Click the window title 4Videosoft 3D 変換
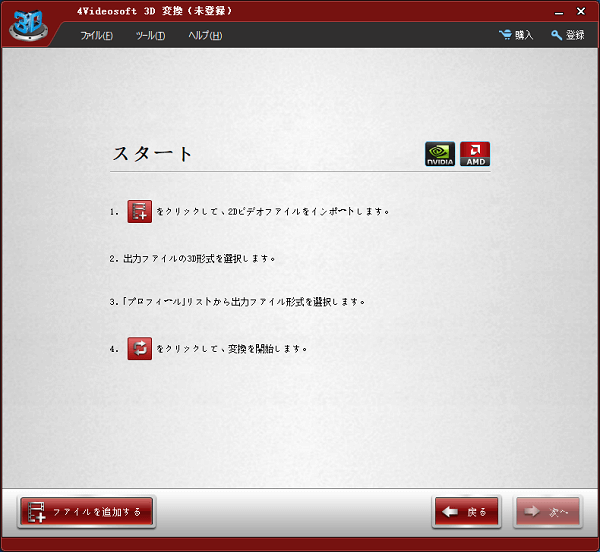 click(x=155, y=11)
